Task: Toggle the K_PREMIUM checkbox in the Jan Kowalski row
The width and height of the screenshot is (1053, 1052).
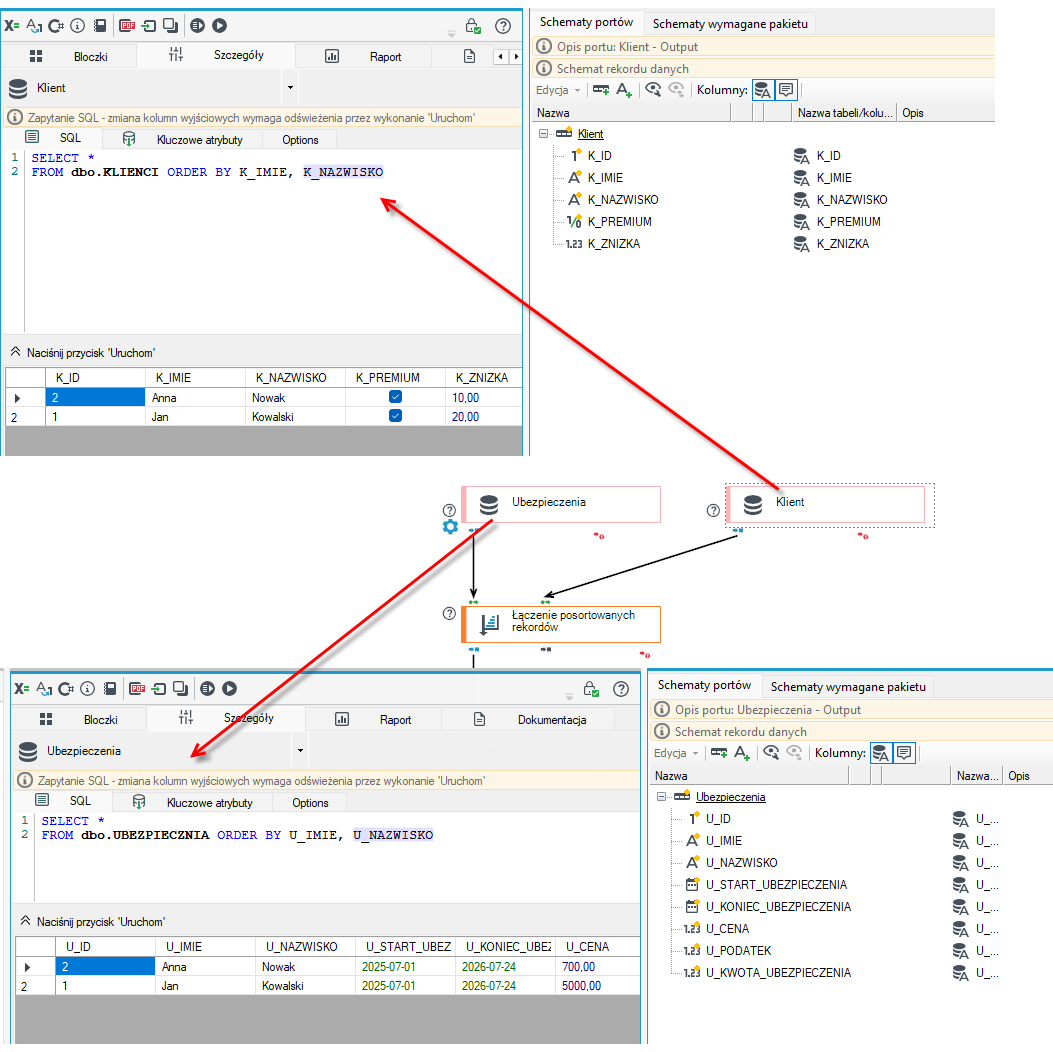Action: pyautogui.click(x=396, y=416)
